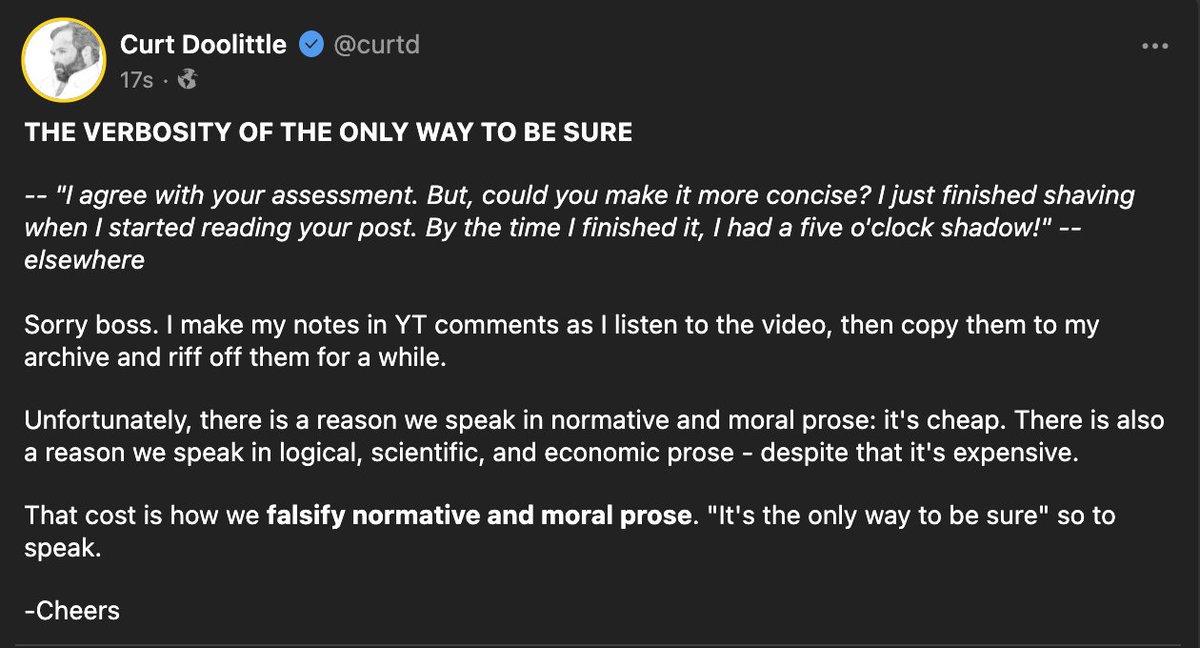The image size is (1200, 648).
Task: Open the Curt Doolittle name link
Action: 203,45
